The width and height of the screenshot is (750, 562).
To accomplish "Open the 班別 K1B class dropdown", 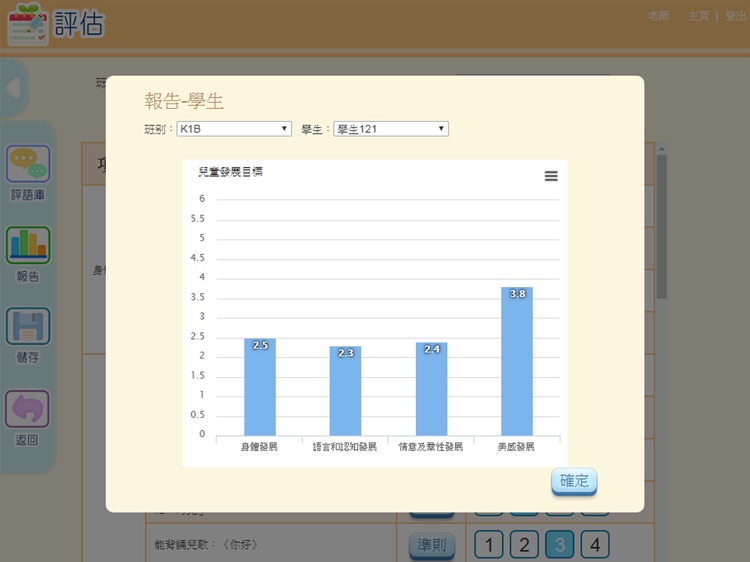I will [234, 129].
